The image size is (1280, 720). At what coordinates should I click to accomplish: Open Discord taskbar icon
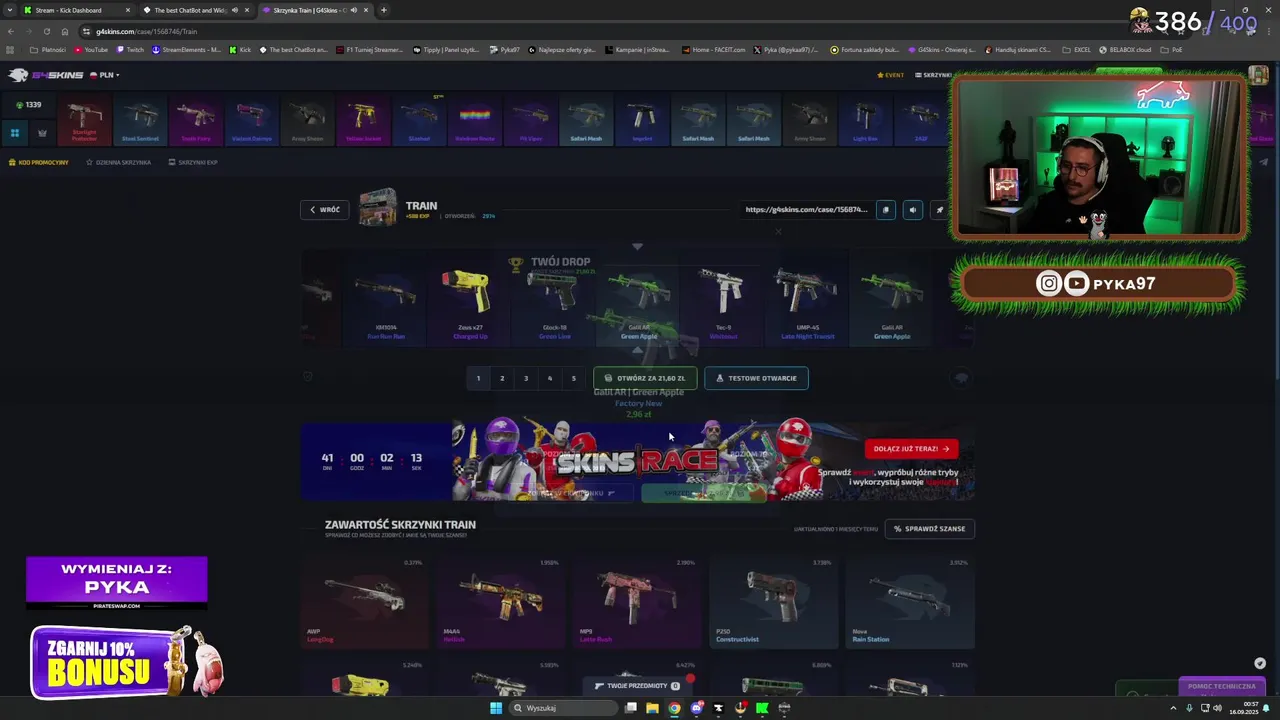(696, 708)
